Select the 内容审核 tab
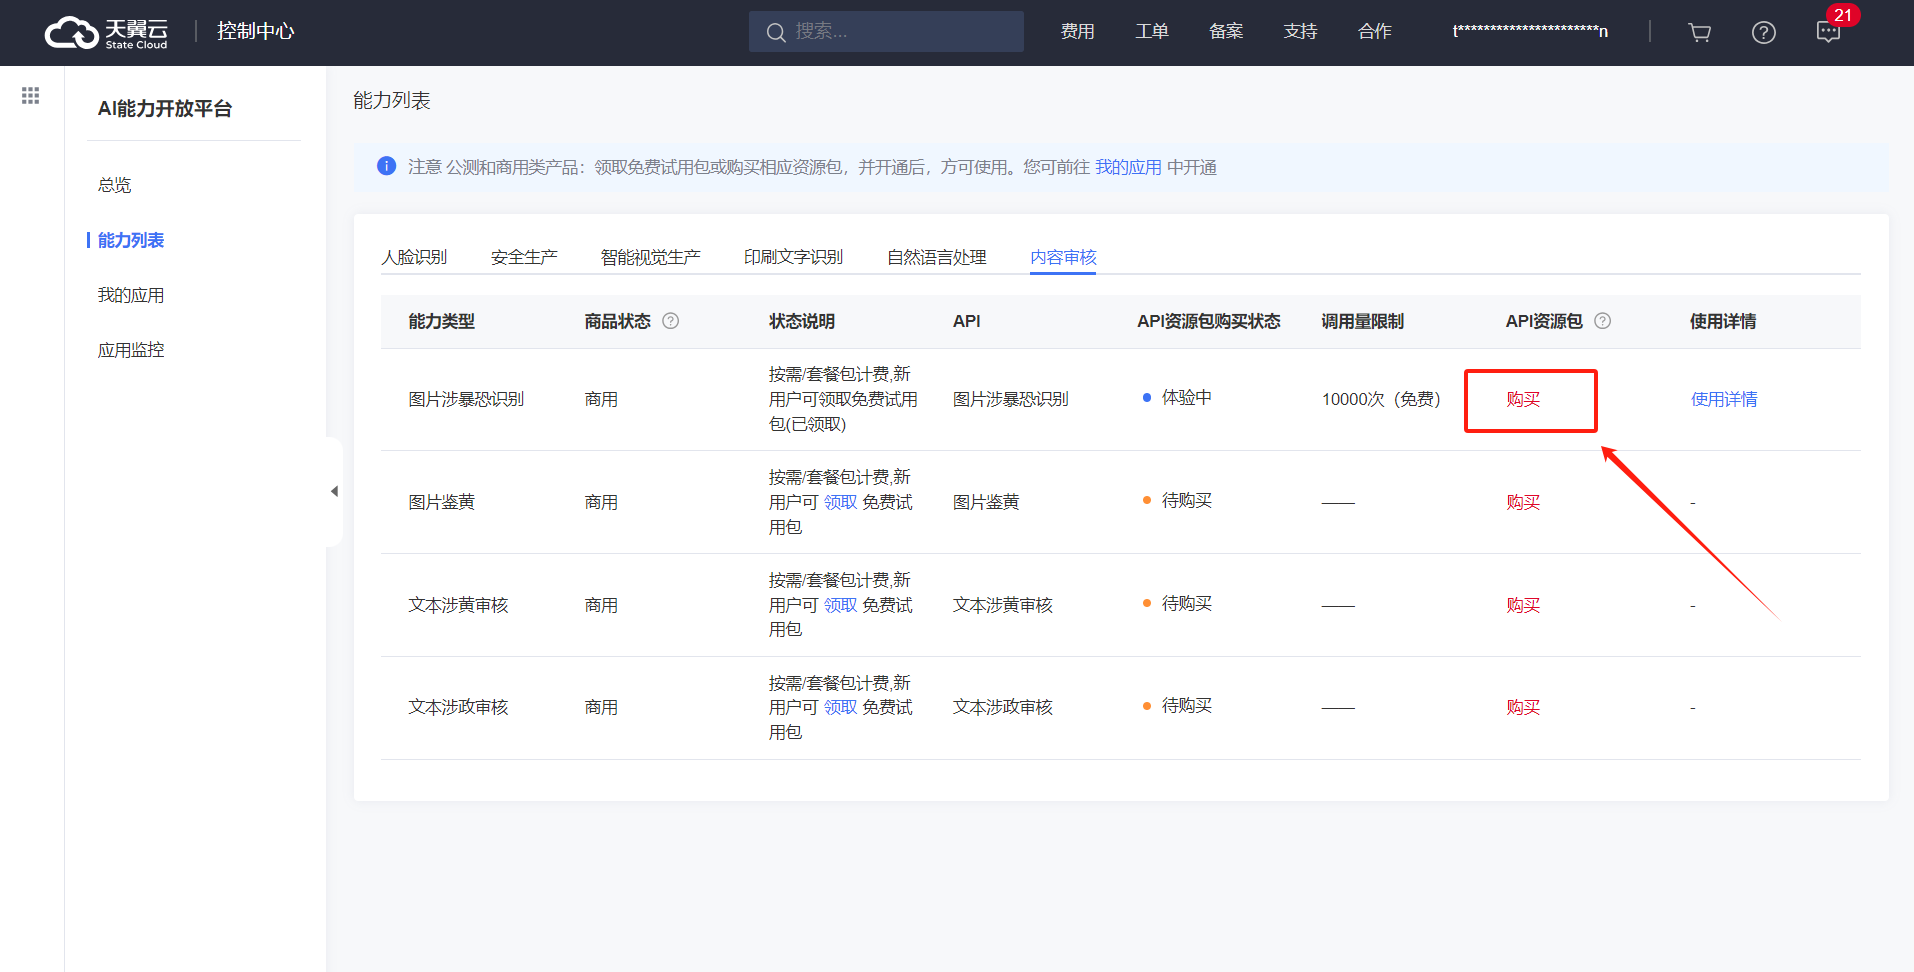Viewport: 1914px width, 972px height. (x=1063, y=257)
